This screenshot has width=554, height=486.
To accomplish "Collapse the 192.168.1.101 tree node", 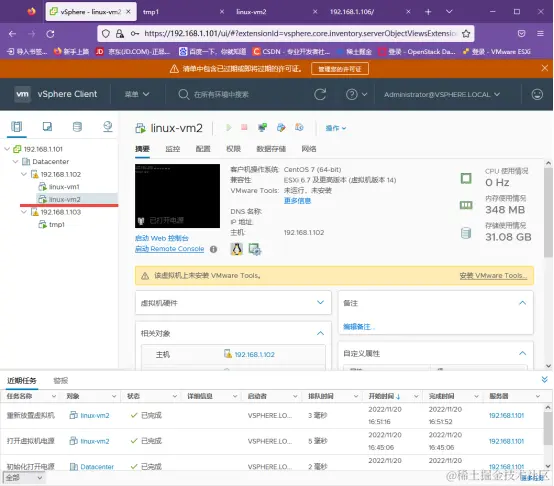I will (x=7, y=149).
